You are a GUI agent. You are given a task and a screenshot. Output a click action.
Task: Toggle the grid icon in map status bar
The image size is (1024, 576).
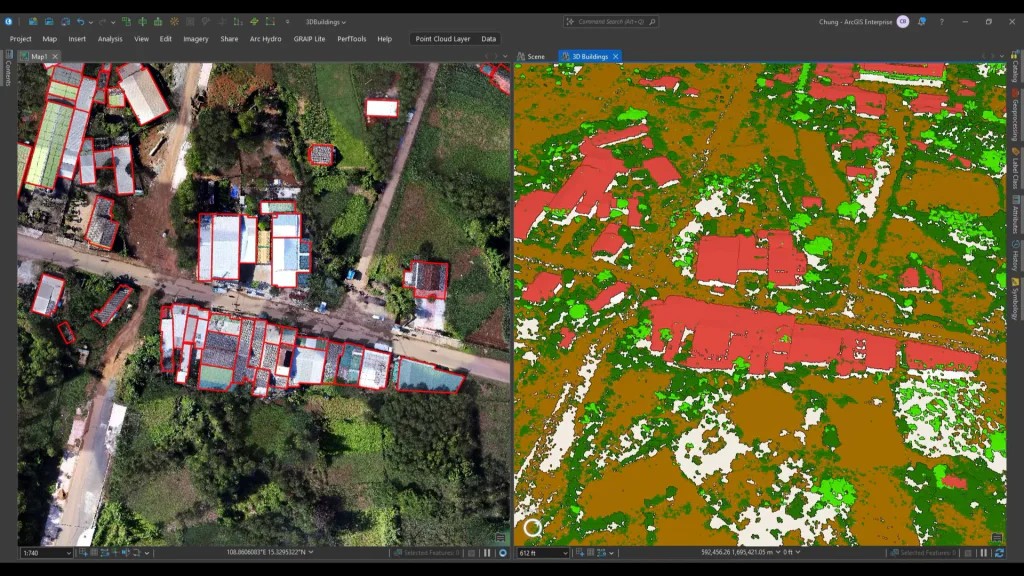94,552
